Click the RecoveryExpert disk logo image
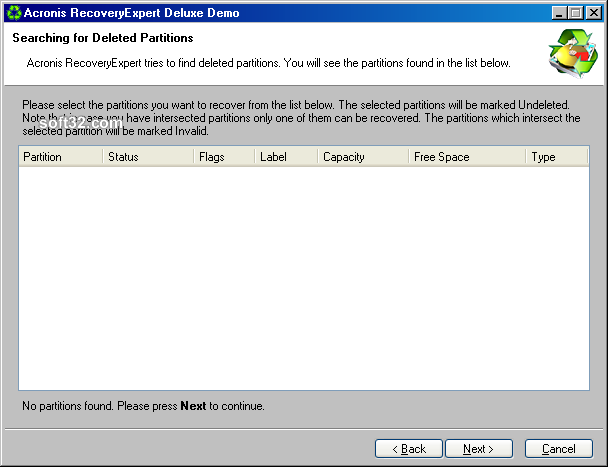Image resolution: width=608 pixels, height=467 pixels. (x=573, y=53)
